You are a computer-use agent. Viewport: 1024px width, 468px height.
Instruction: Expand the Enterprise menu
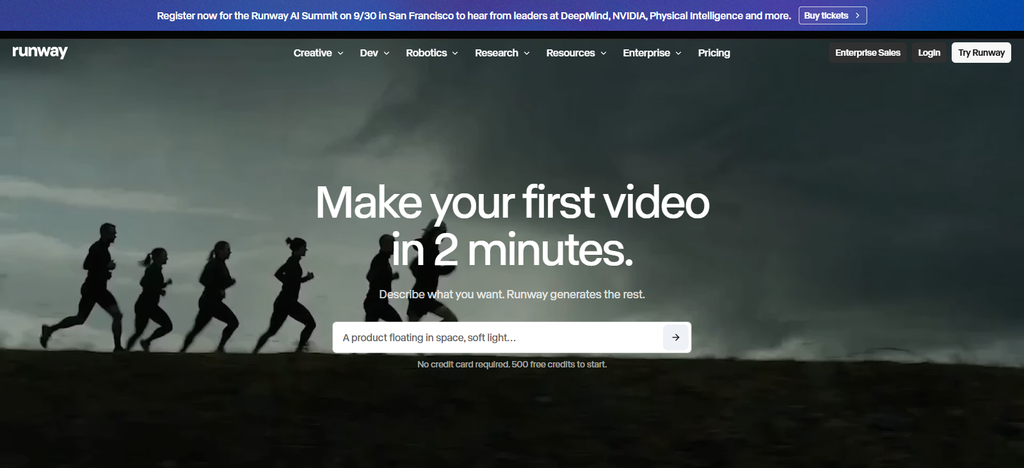click(652, 53)
